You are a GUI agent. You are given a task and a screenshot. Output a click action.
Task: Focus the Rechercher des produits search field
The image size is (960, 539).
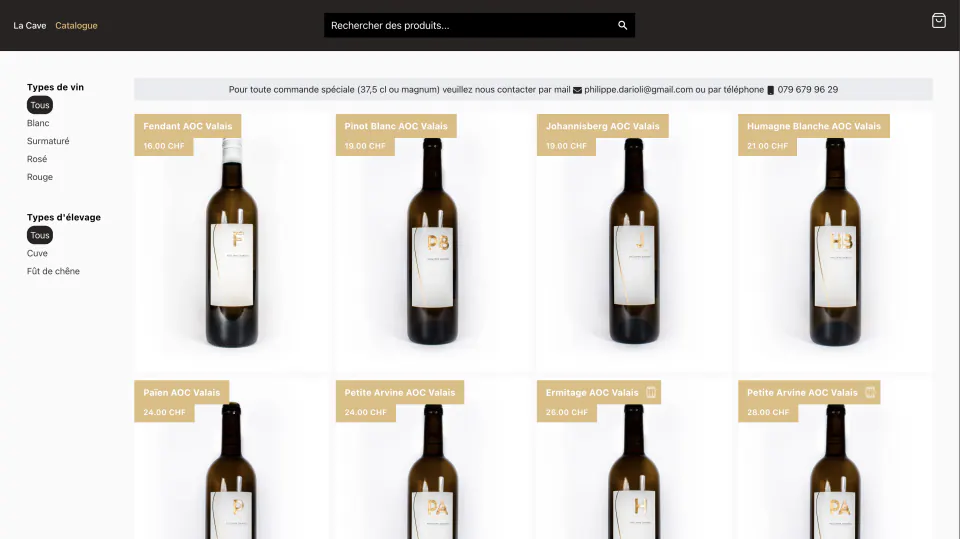[x=479, y=25]
